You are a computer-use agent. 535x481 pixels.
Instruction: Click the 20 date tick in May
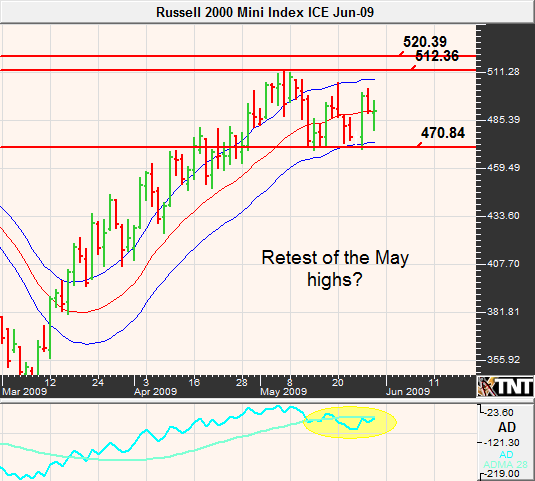tap(337, 382)
